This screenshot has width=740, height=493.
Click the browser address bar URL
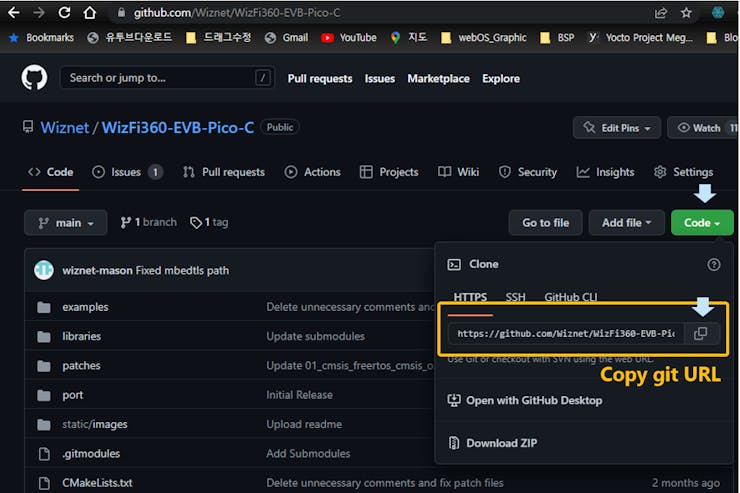point(237,13)
